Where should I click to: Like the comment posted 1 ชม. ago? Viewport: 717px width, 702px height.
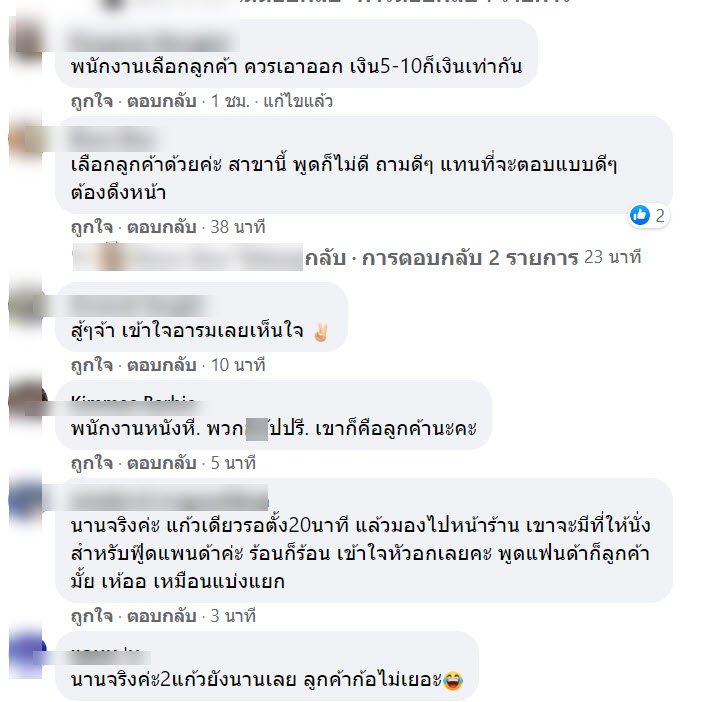coord(92,101)
